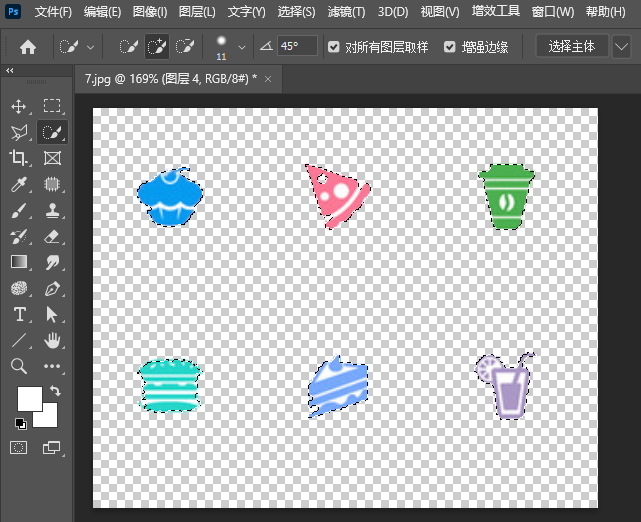This screenshot has height=522, width=641.
Task: Choose the Zoom magnifier tool
Action: point(19,366)
